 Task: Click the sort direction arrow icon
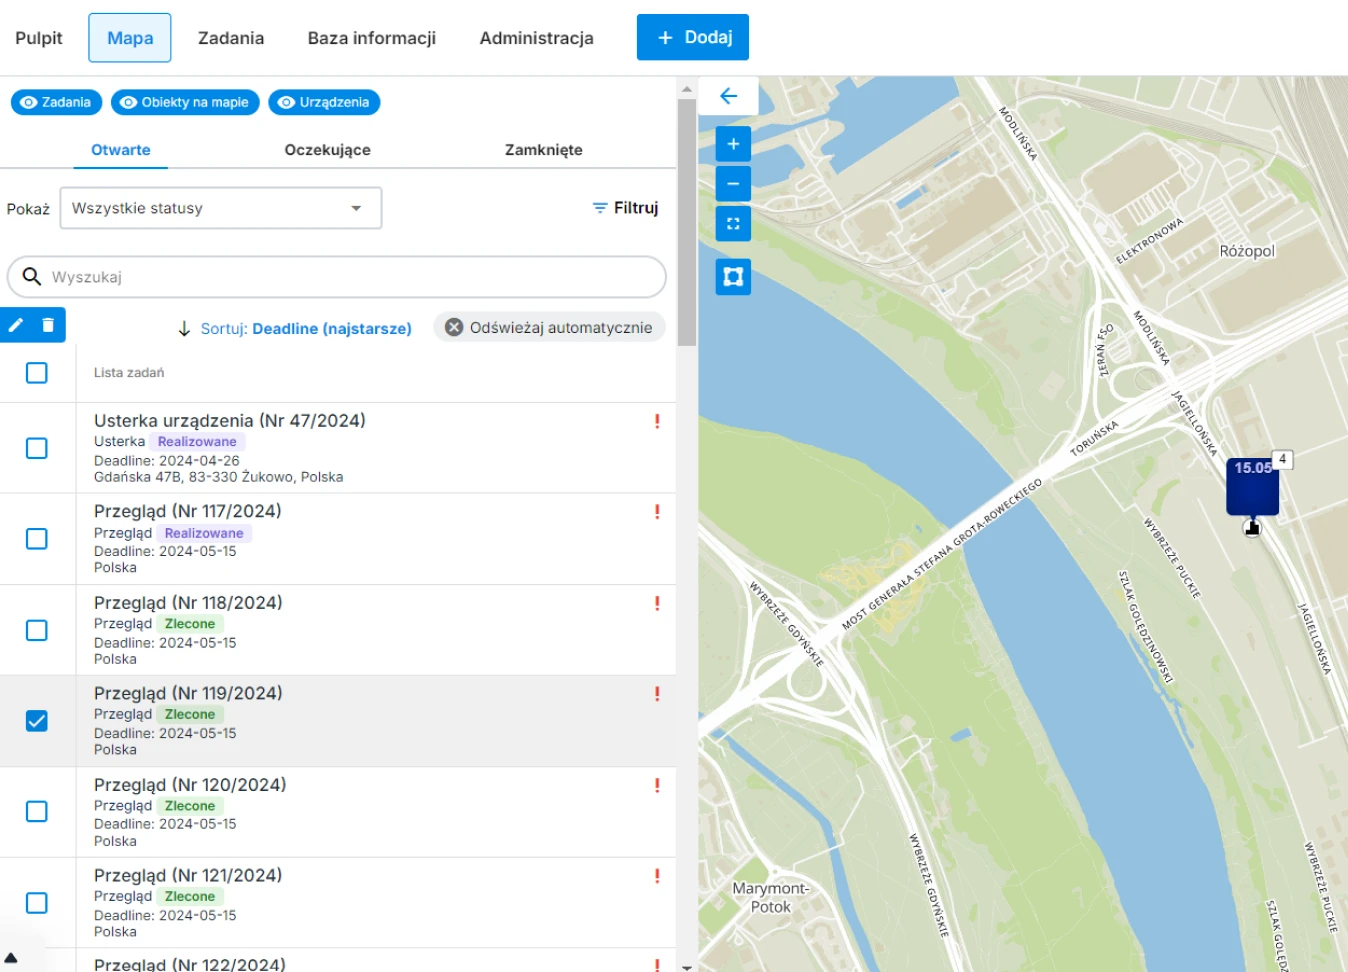(x=184, y=329)
